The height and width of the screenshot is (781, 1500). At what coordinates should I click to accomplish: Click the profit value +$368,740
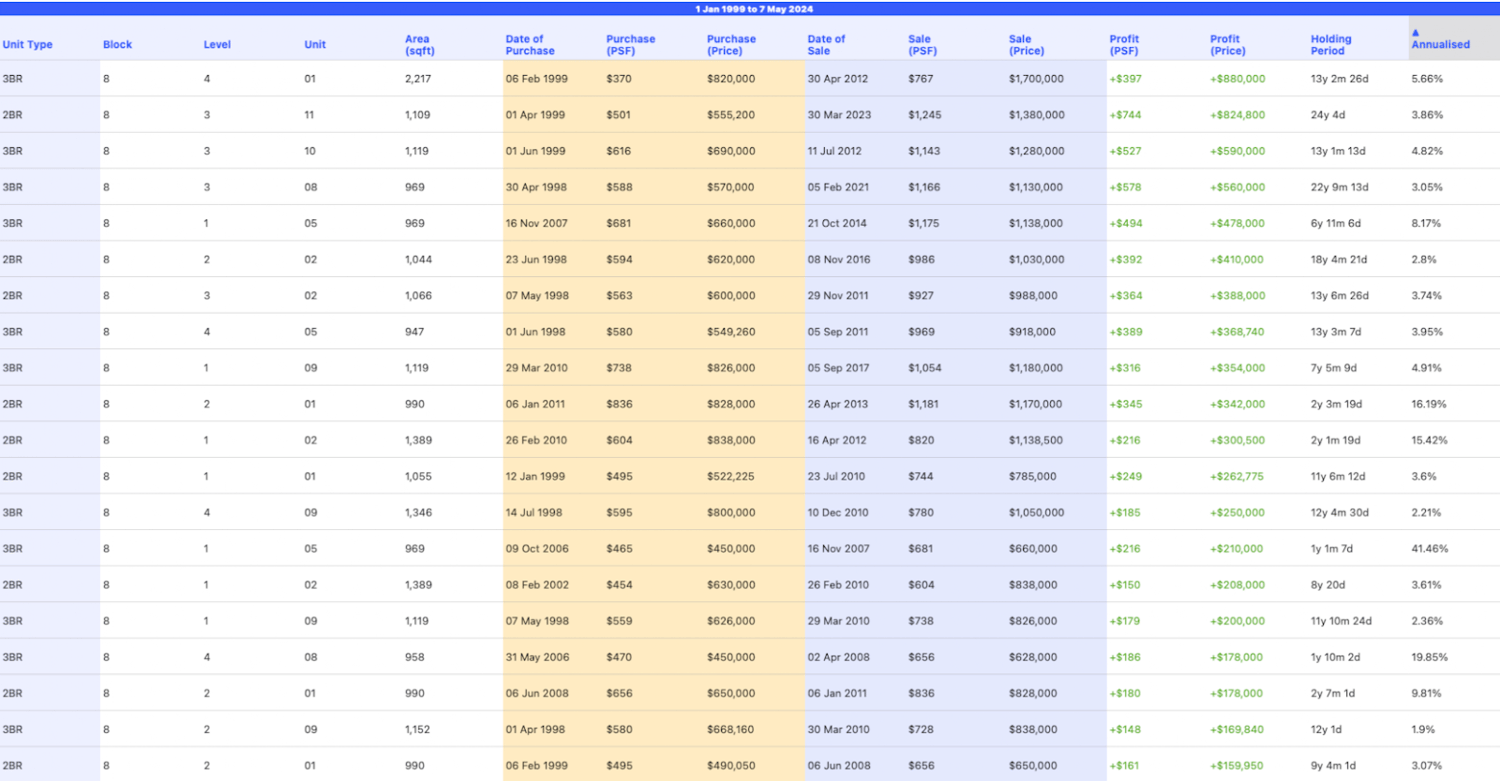tap(1237, 332)
